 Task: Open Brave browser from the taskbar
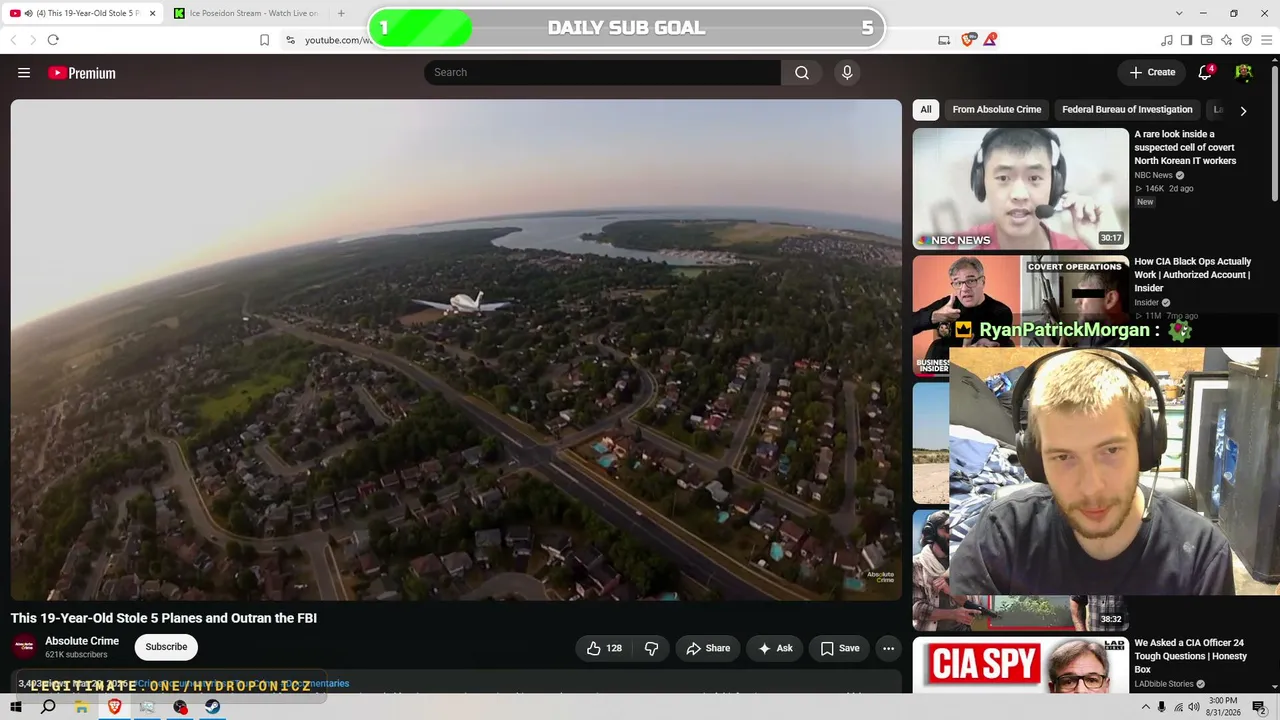click(x=114, y=707)
